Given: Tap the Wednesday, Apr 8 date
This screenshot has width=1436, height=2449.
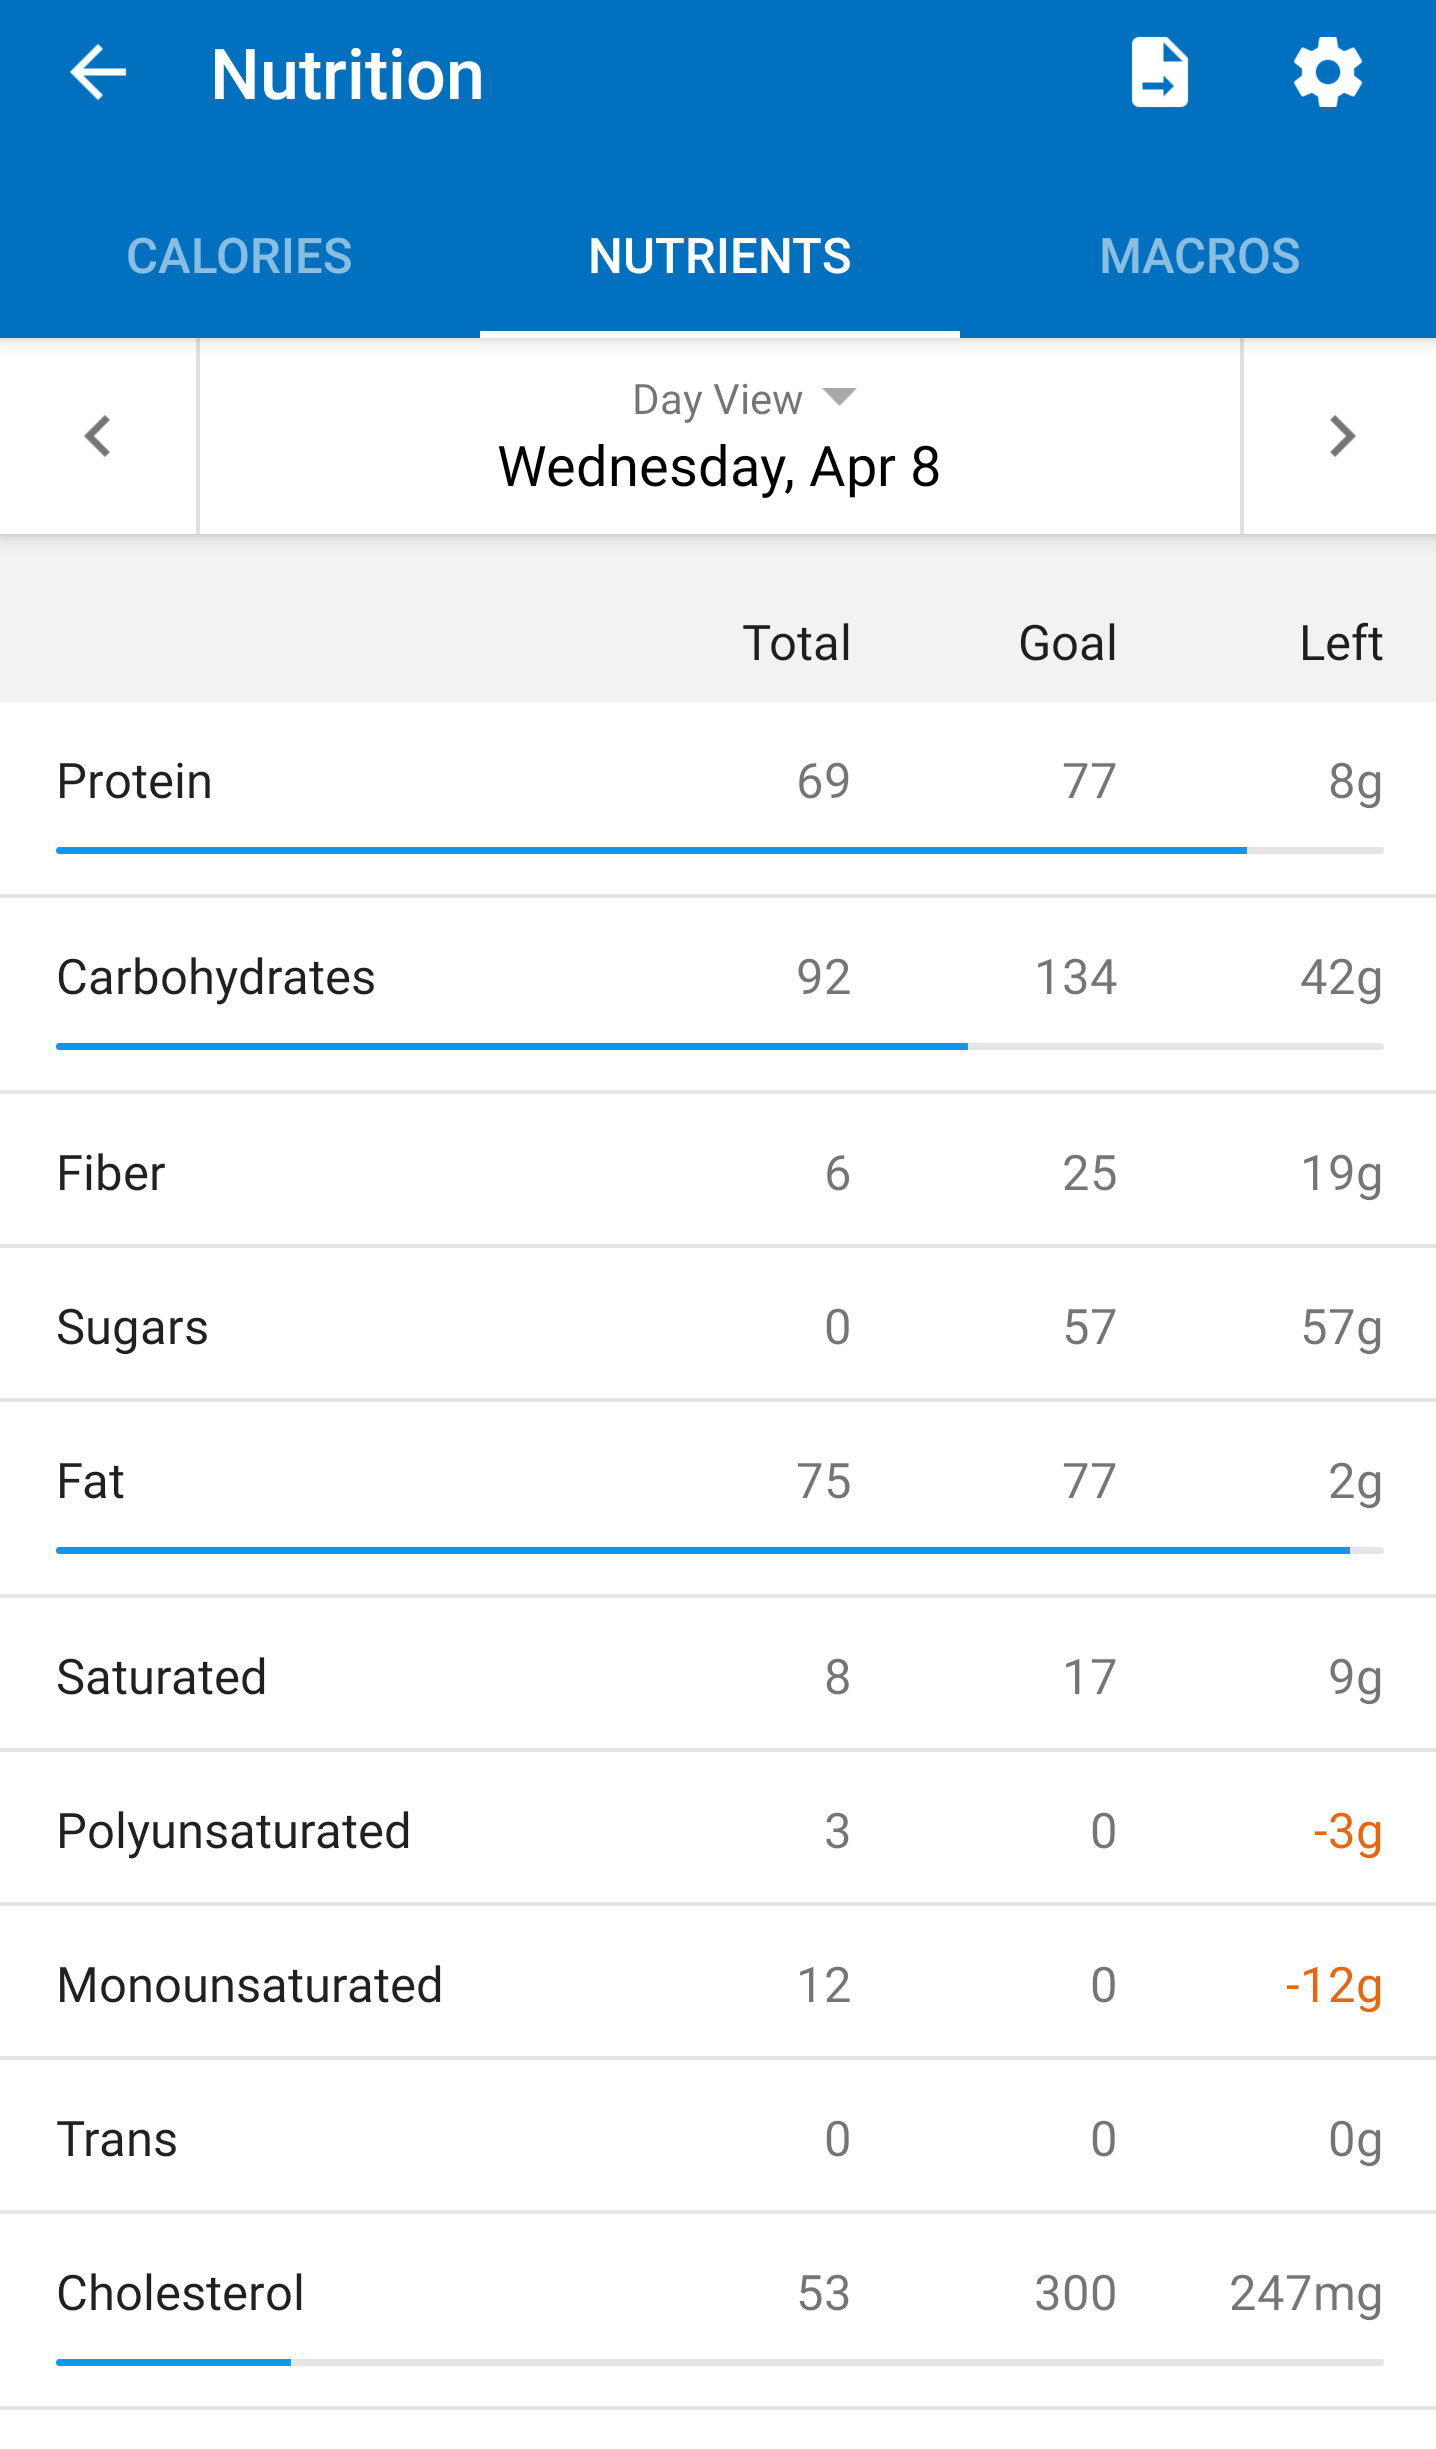Looking at the screenshot, I should pyautogui.click(x=719, y=467).
